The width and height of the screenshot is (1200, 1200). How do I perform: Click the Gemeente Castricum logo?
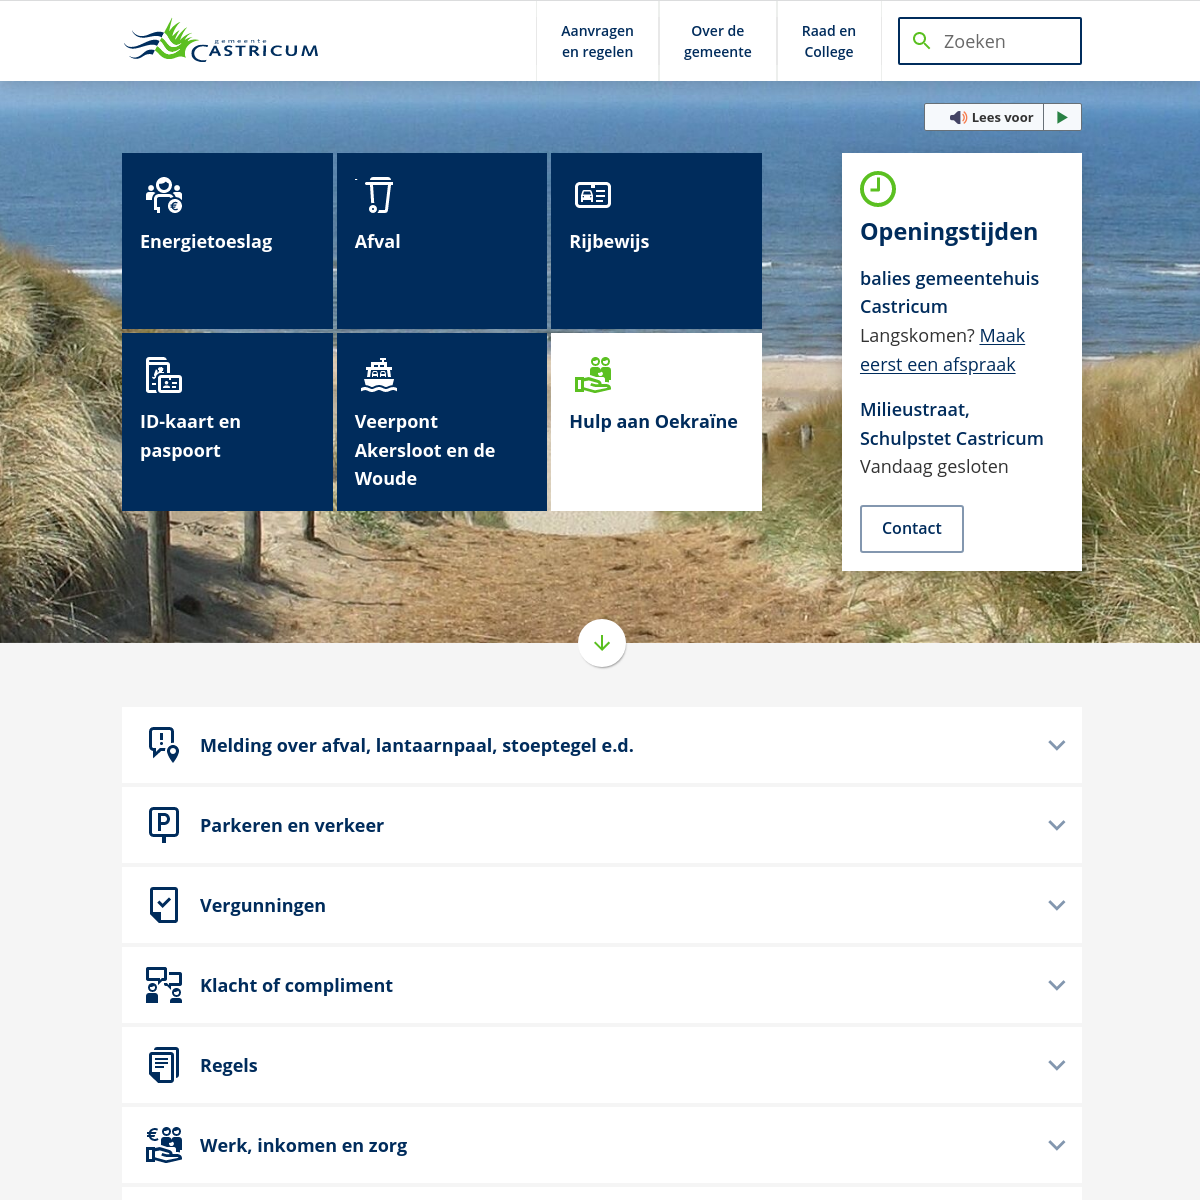(221, 41)
